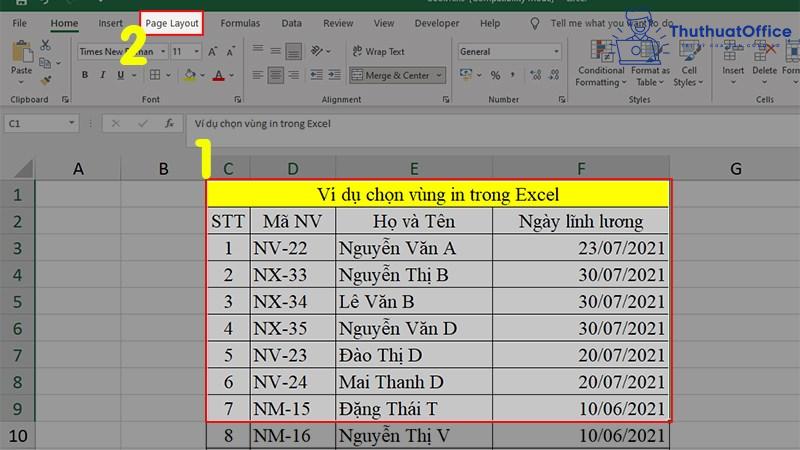
Task: Decrease font size with the small A icon
Action: tap(231, 52)
